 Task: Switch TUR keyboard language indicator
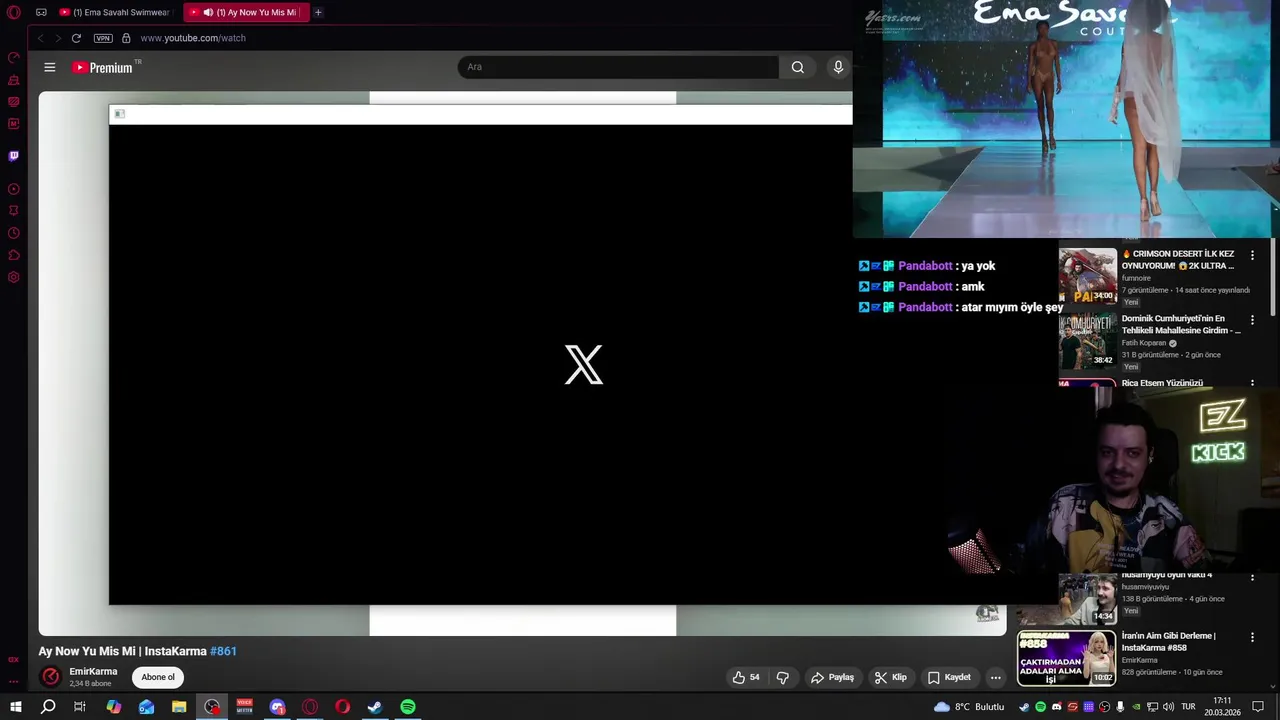pos(1189,707)
